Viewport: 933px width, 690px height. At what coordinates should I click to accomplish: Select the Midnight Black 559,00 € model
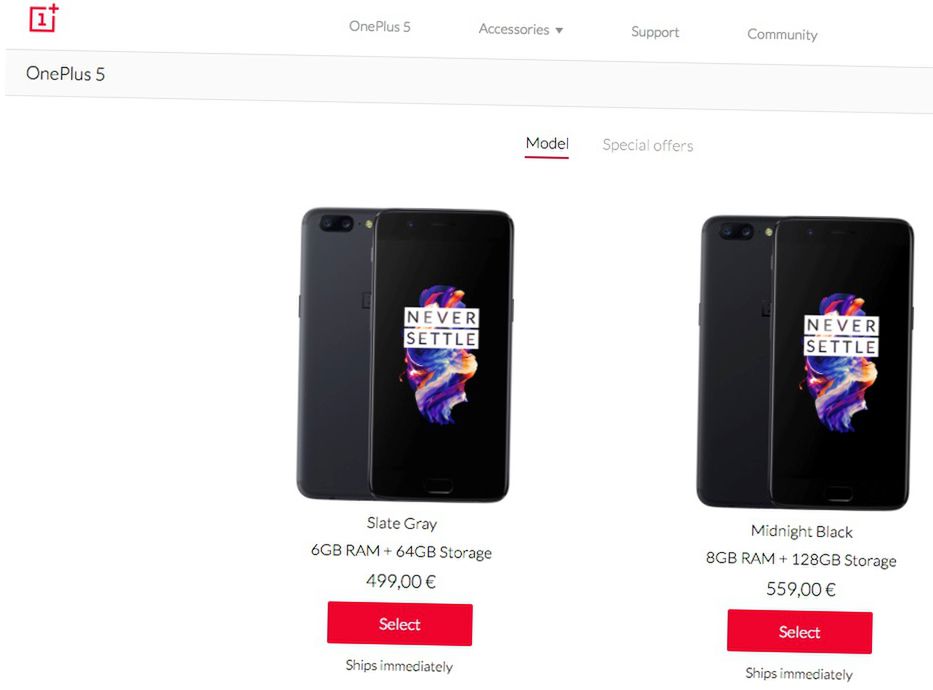click(799, 632)
